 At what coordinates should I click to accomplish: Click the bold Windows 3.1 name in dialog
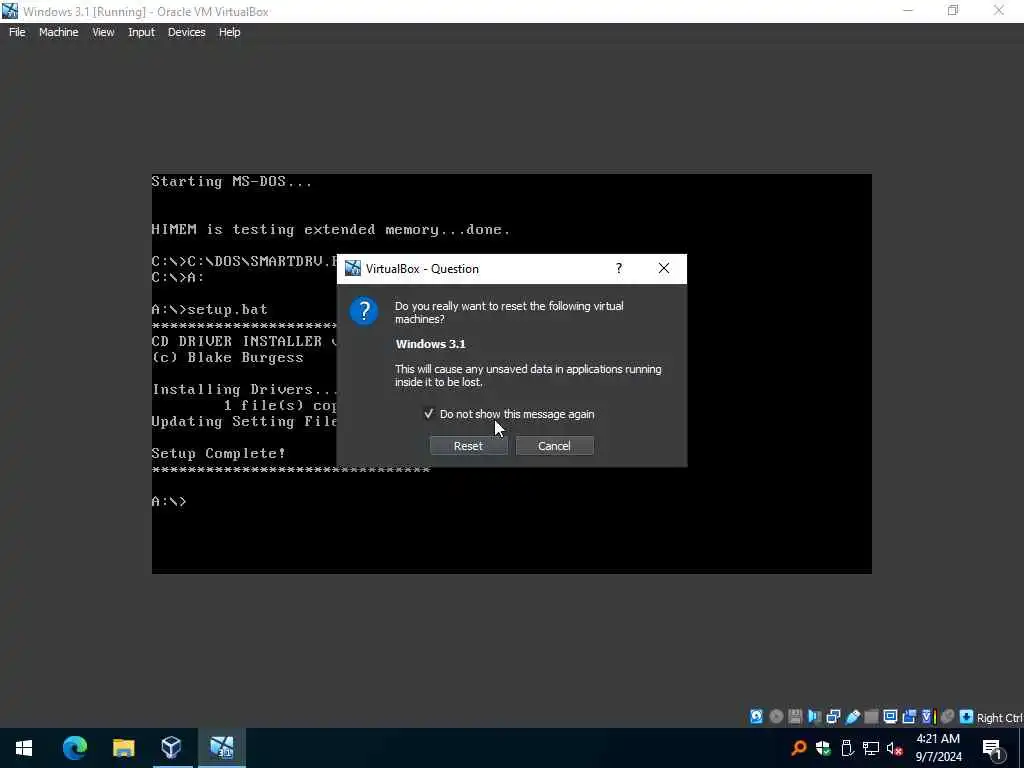tap(430, 344)
